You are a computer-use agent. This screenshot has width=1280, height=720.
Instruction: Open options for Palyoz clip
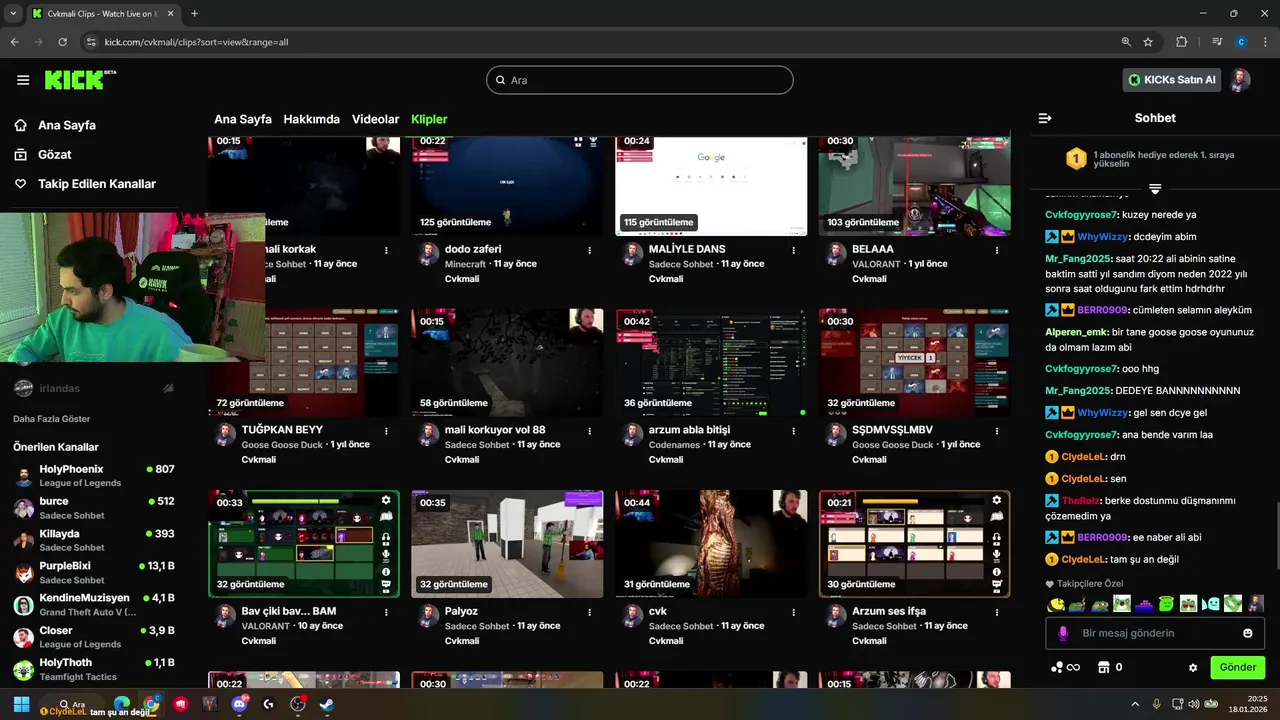[x=590, y=612]
